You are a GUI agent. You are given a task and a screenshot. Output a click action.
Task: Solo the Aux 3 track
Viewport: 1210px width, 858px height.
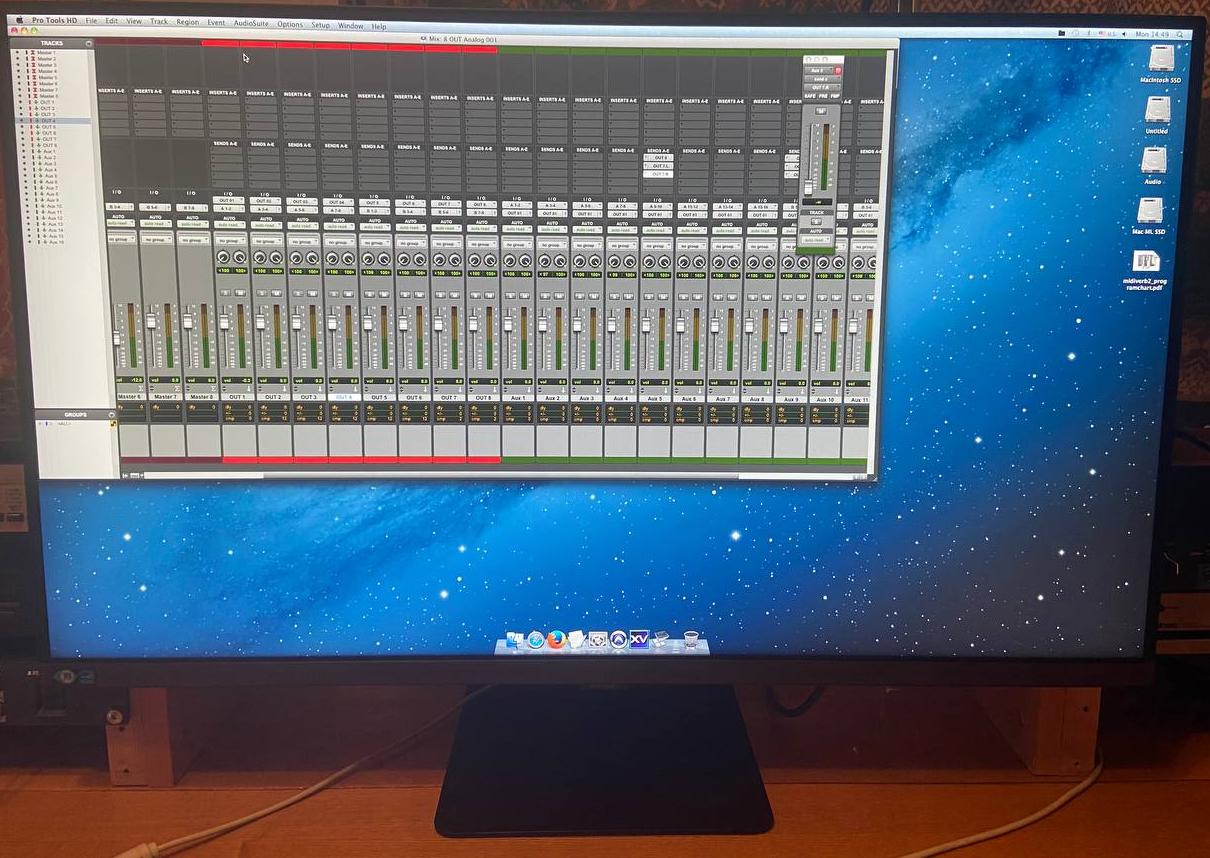click(x=580, y=296)
